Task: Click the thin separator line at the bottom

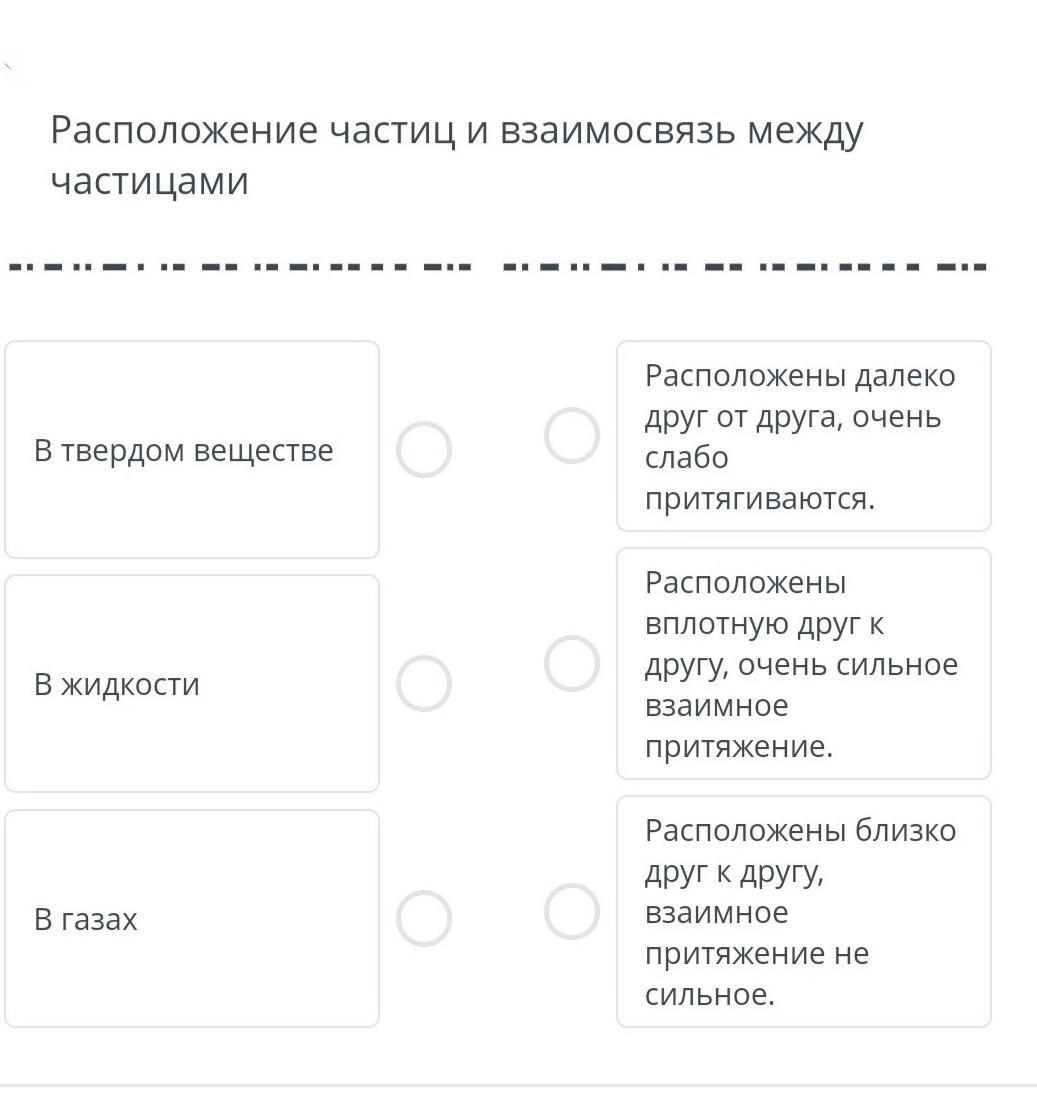Action: [518, 1085]
